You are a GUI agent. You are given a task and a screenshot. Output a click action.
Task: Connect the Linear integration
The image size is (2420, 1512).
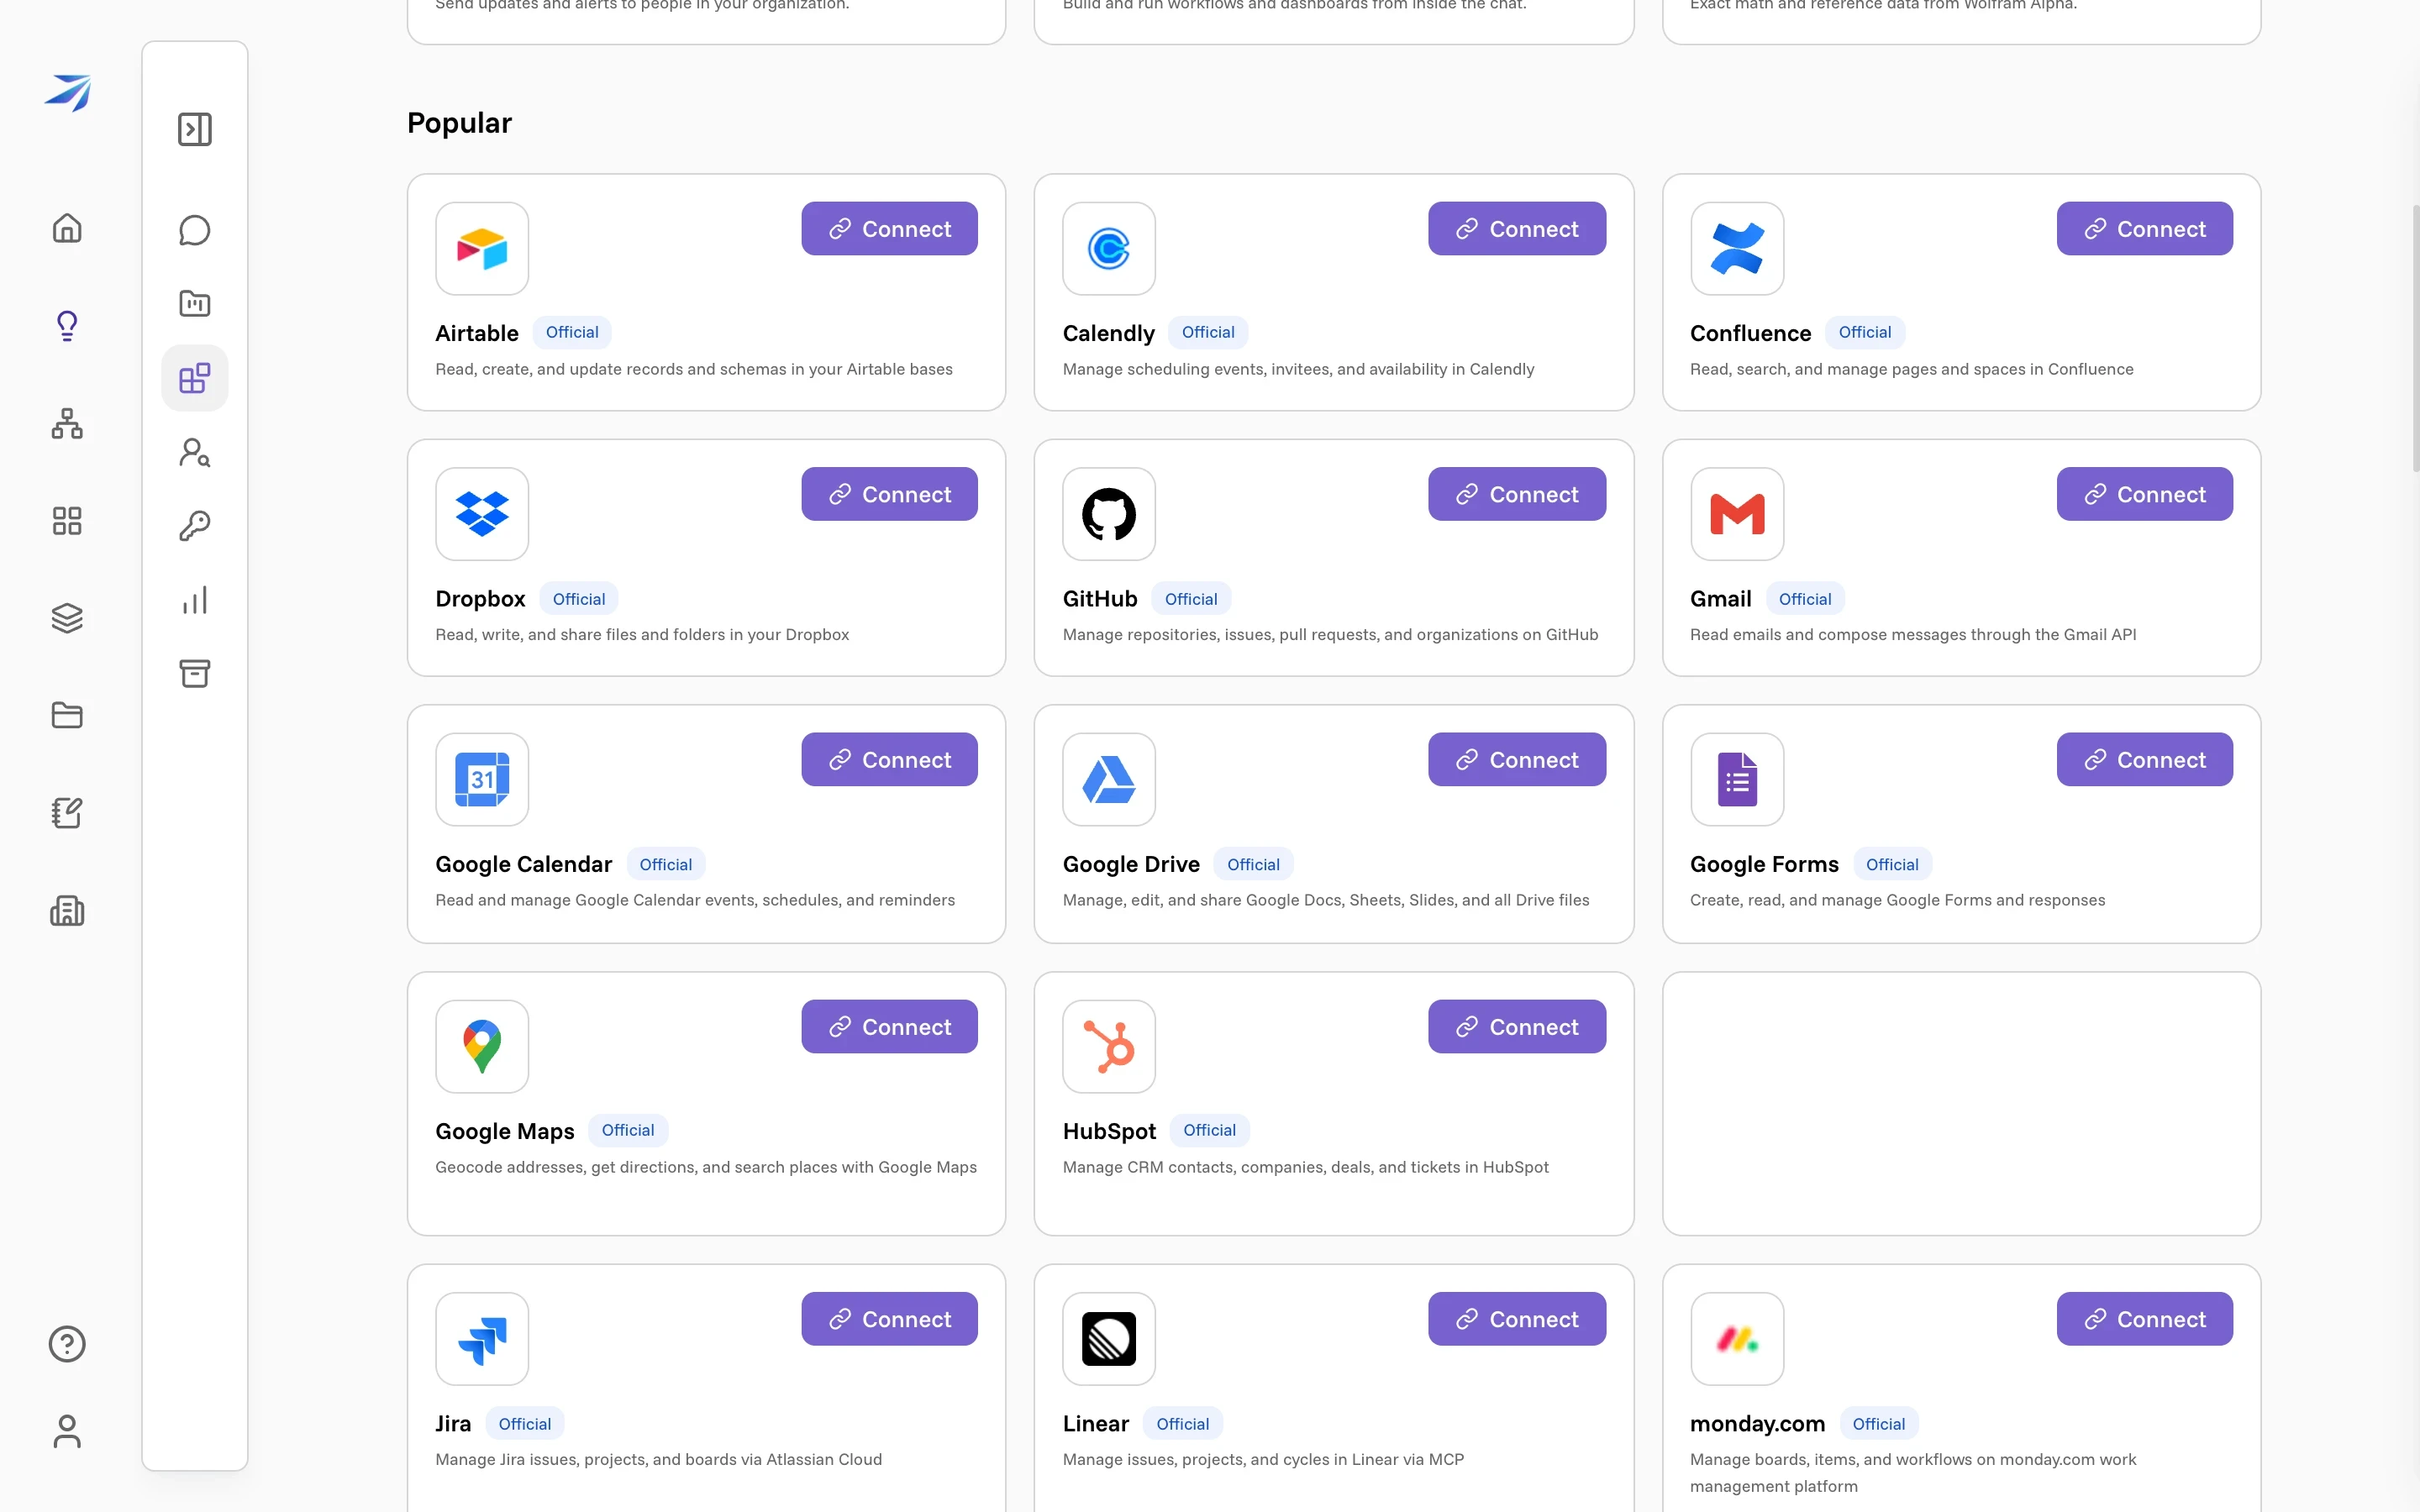(x=1517, y=1319)
